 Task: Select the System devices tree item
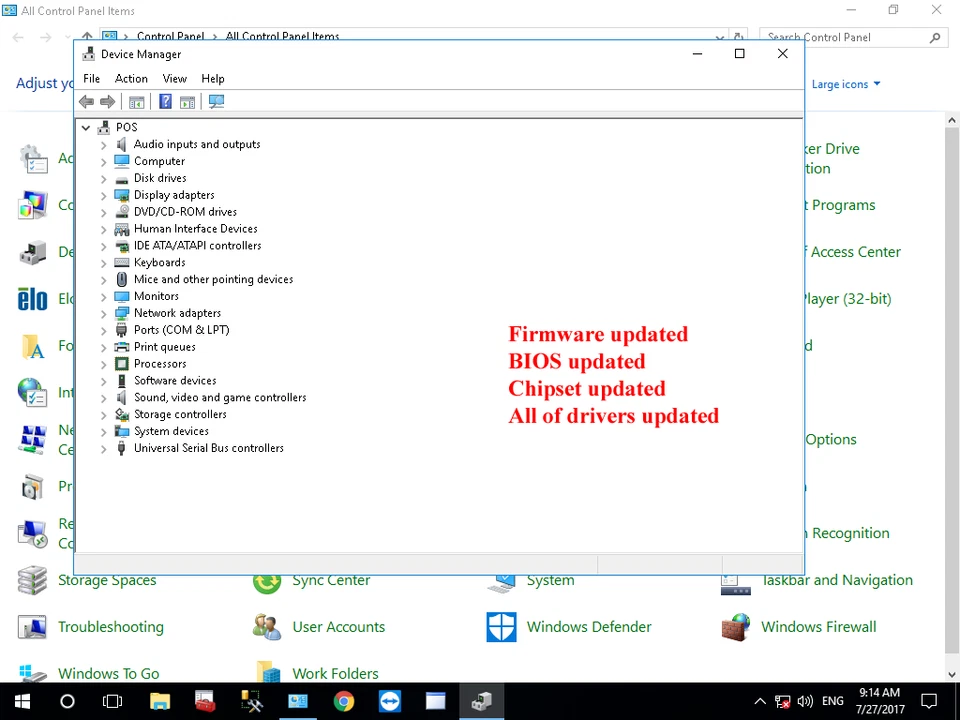[x=171, y=431]
